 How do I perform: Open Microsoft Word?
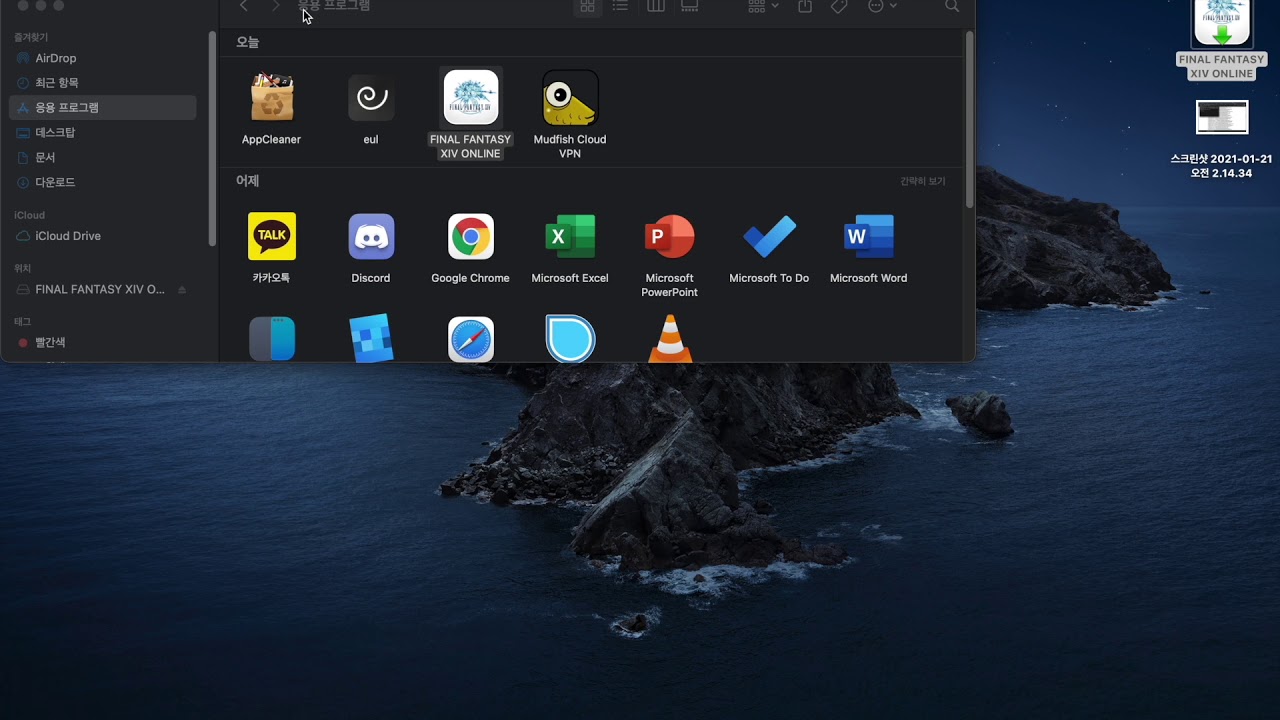[x=869, y=237]
